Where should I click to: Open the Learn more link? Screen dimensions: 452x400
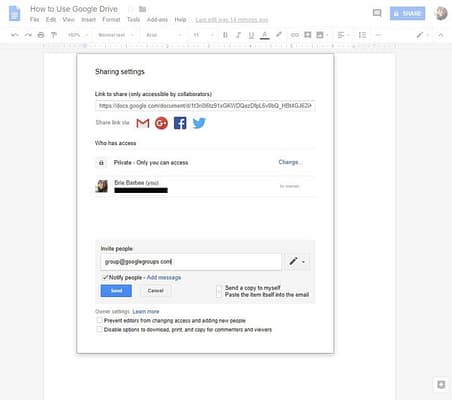[146, 311]
